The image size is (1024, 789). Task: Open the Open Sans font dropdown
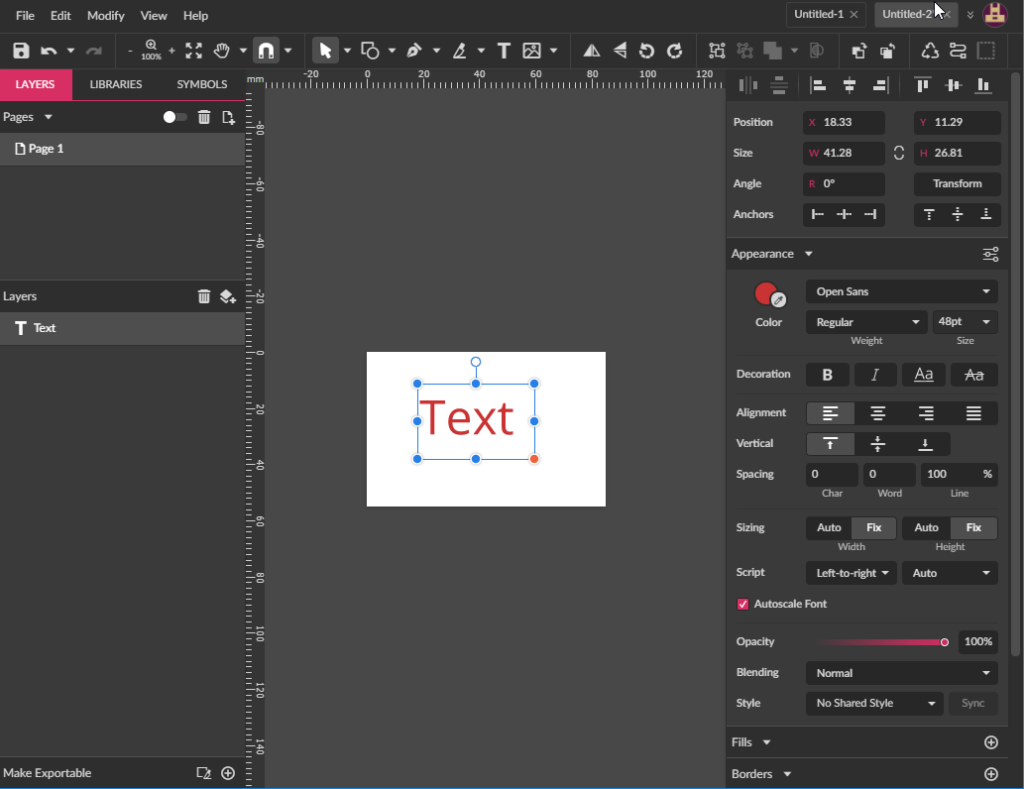click(901, 292)
